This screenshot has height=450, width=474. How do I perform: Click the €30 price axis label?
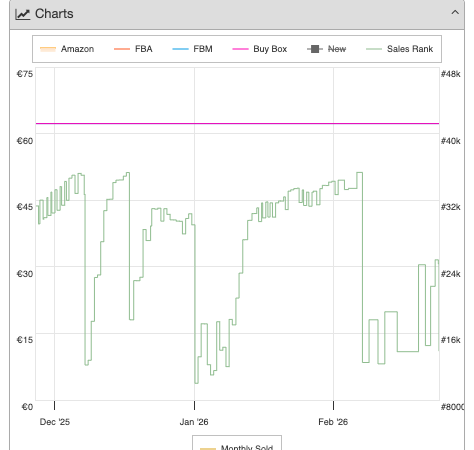click(x=25, y=274)
